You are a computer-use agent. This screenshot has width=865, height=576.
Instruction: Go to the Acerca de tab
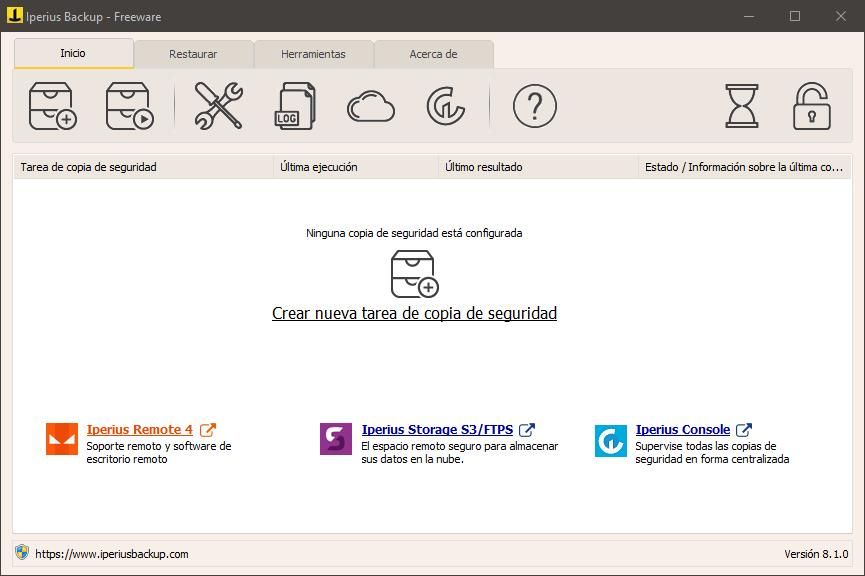(434, 55)
